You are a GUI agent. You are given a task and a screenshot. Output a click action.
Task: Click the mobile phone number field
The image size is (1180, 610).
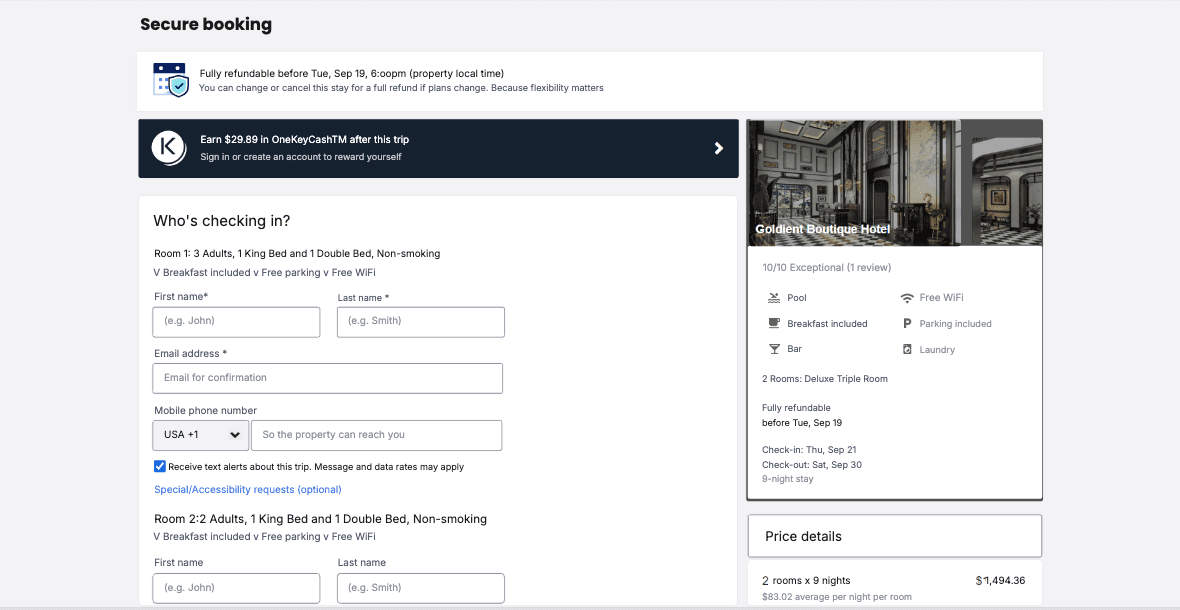[376, 435]
